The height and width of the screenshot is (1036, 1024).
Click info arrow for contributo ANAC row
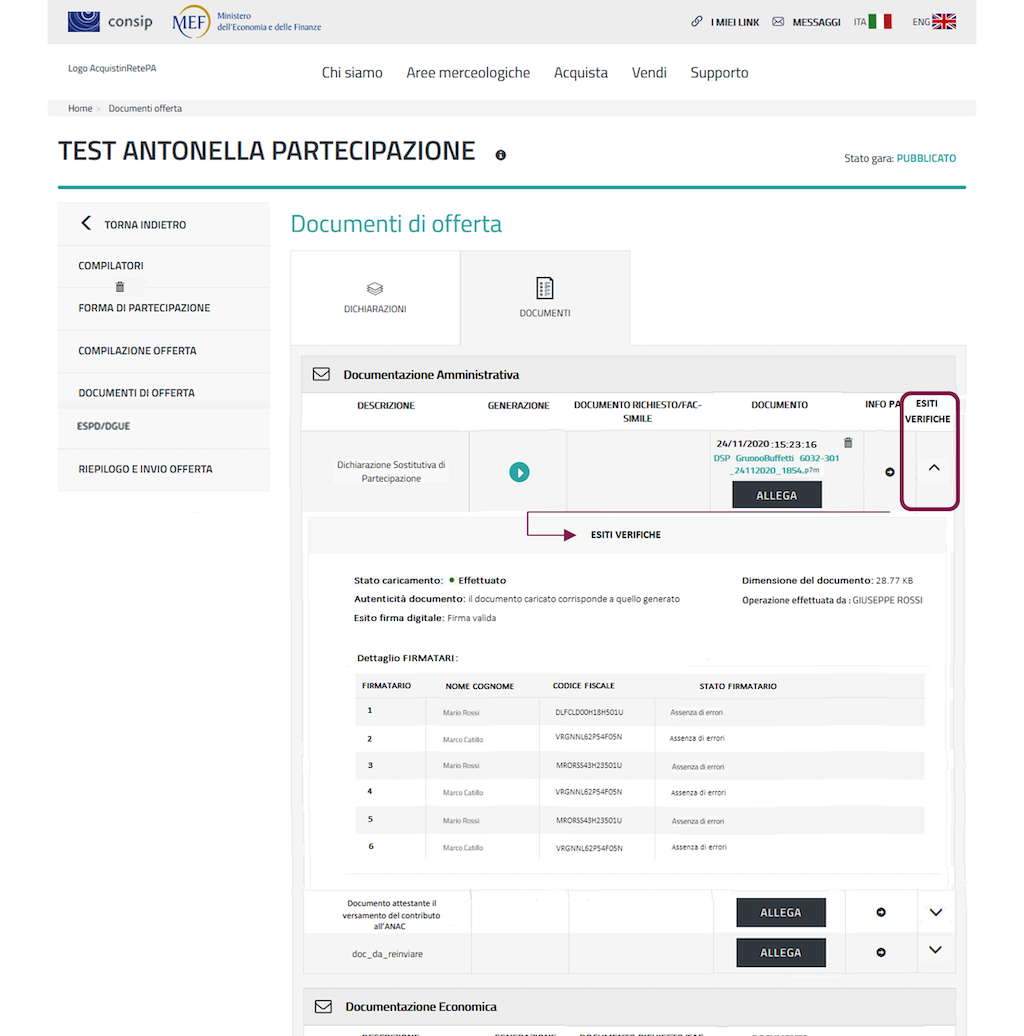[881, 912]
